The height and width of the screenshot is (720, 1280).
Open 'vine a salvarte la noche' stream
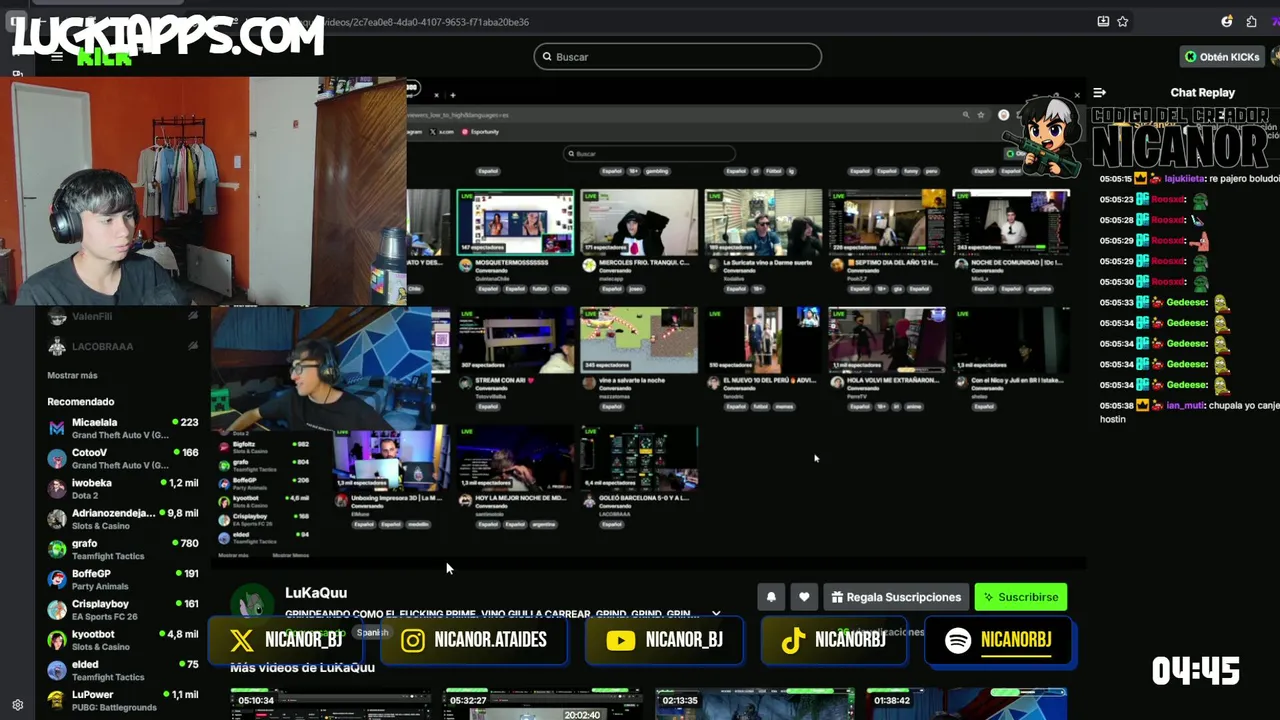coord(639,340)
